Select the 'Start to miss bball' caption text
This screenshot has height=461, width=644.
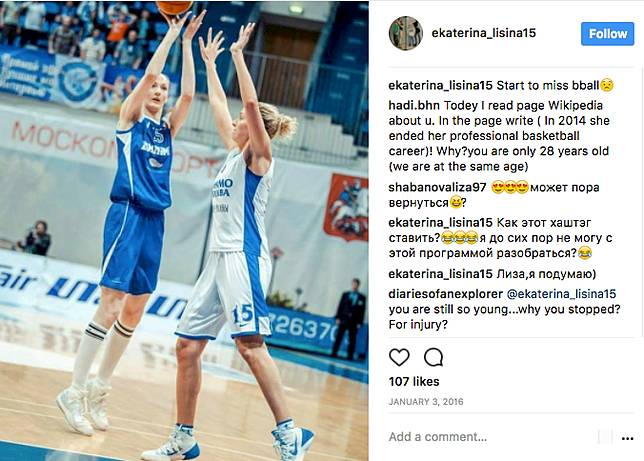click(548, 85)
